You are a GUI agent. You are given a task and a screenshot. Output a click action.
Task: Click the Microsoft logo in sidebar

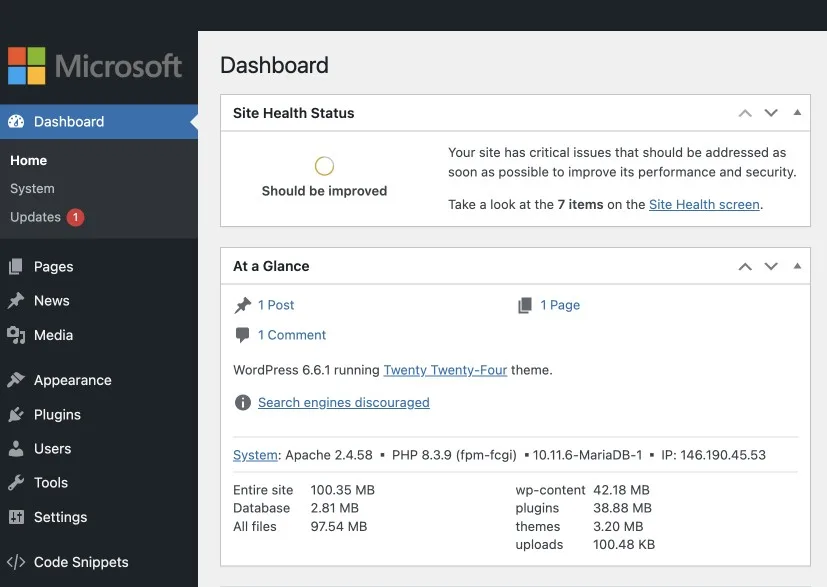pos(95,66)
